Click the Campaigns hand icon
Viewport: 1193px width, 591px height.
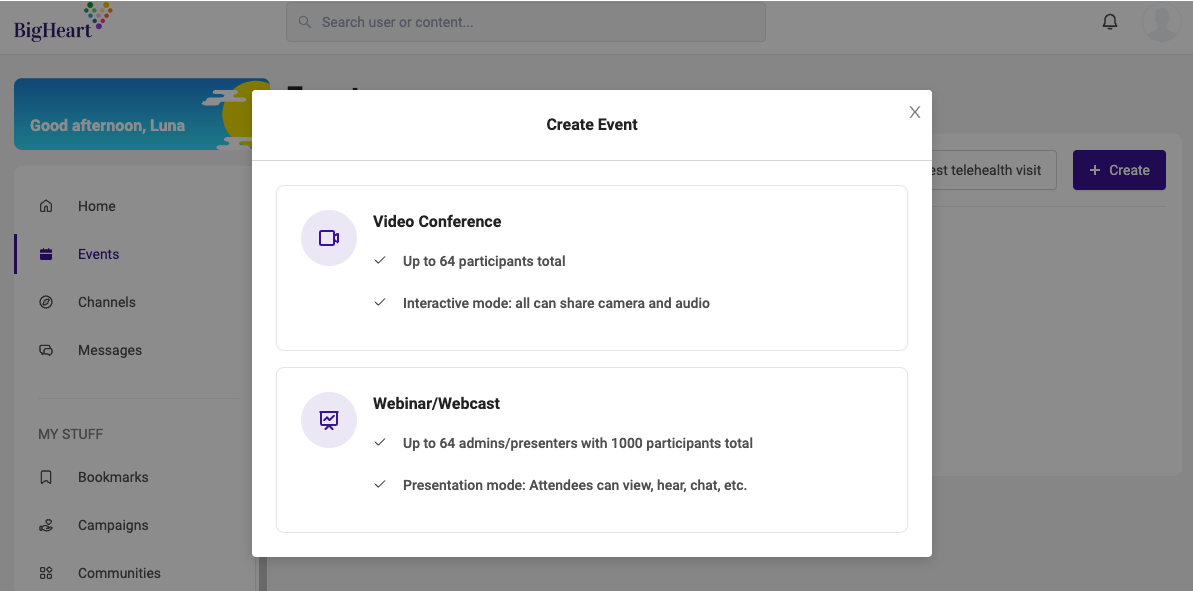point(46,525)
